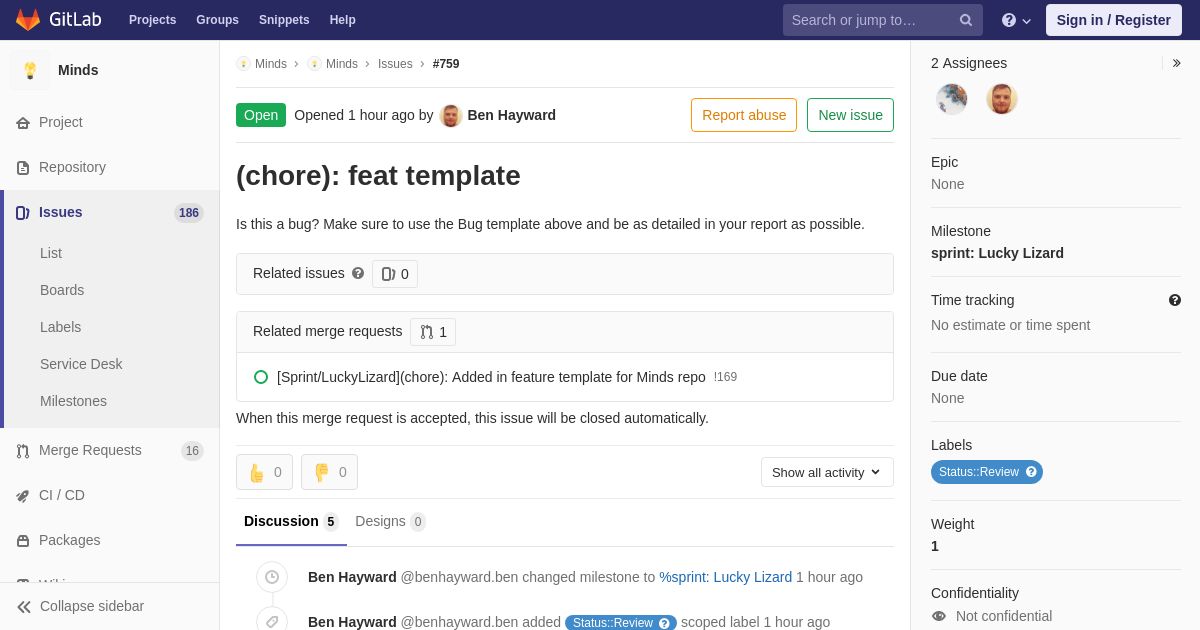Viewport: 1200px width, 630px height.
Task: Click the Report abuse button
Action: pos(744,115)
